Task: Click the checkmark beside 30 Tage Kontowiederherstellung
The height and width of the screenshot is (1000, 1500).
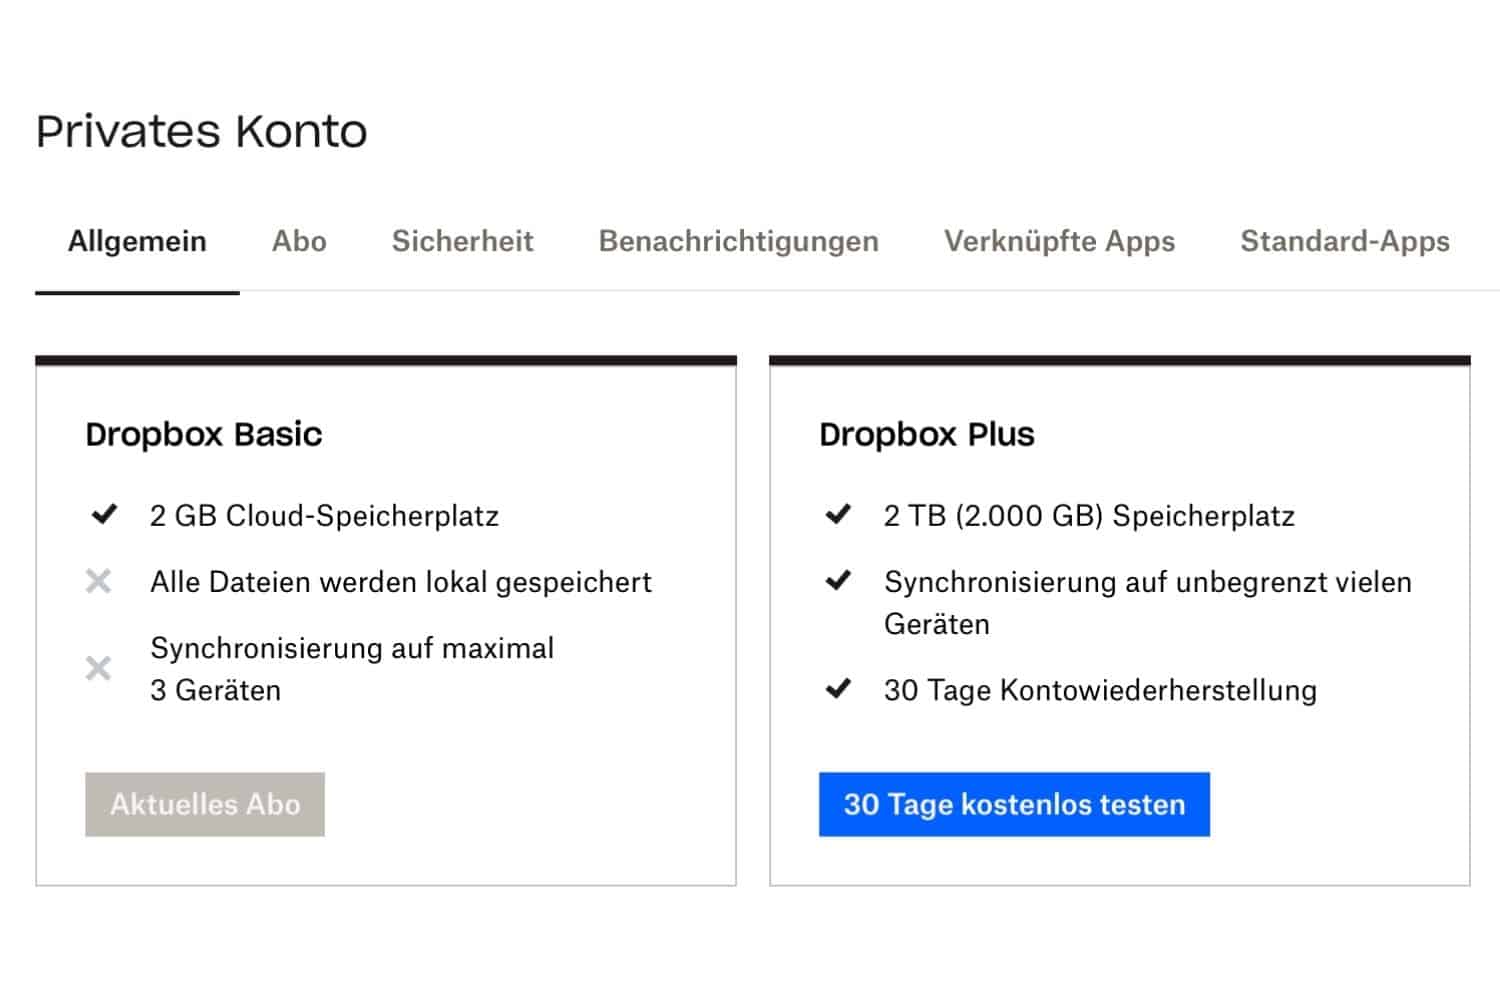Action: pos(838,689)
